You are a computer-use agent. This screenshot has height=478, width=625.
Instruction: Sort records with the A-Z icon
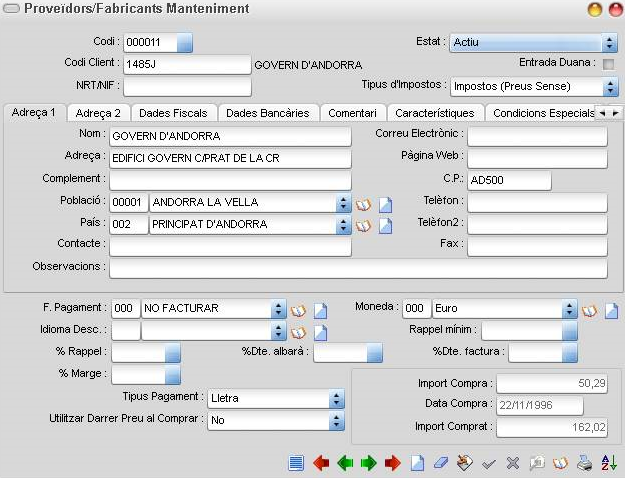point(609,463)
